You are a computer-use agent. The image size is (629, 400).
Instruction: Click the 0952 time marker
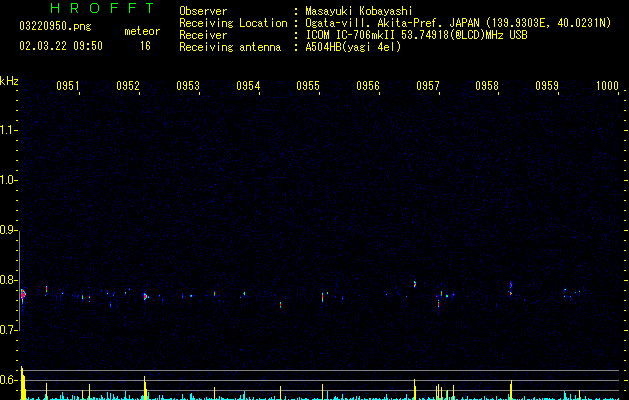click(128, 86)
